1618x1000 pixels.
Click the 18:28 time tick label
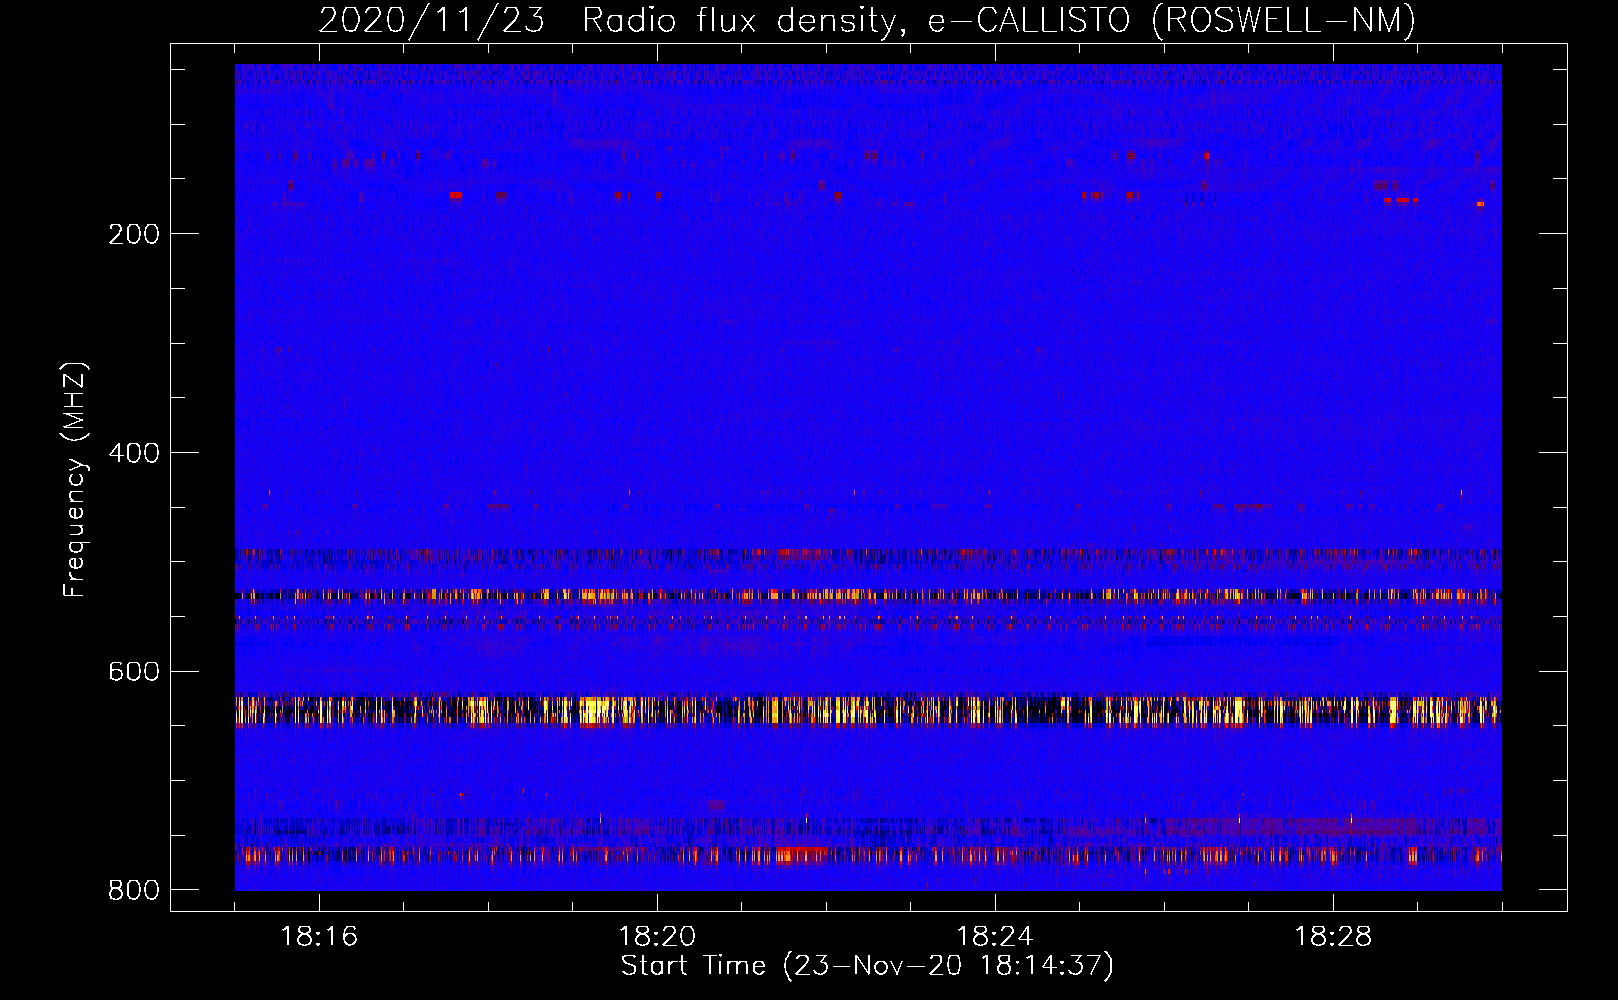coord(1333,937)
